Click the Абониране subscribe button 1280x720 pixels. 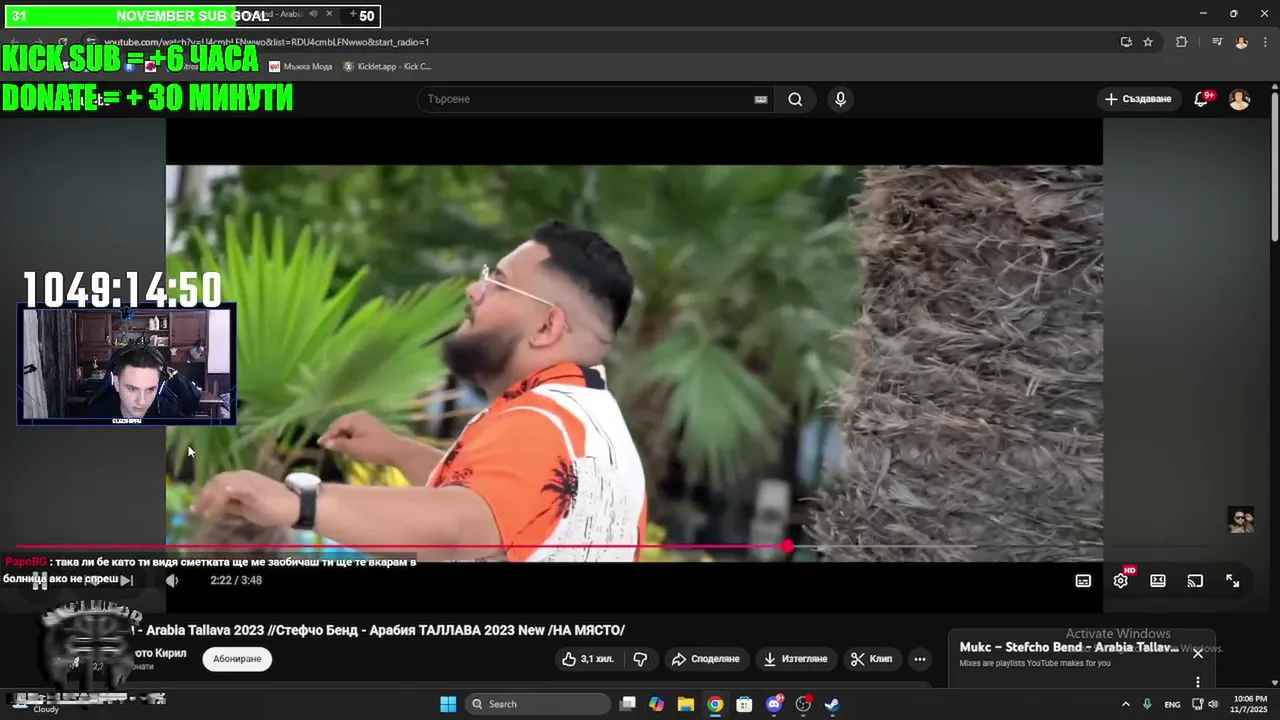click(237, 659)
